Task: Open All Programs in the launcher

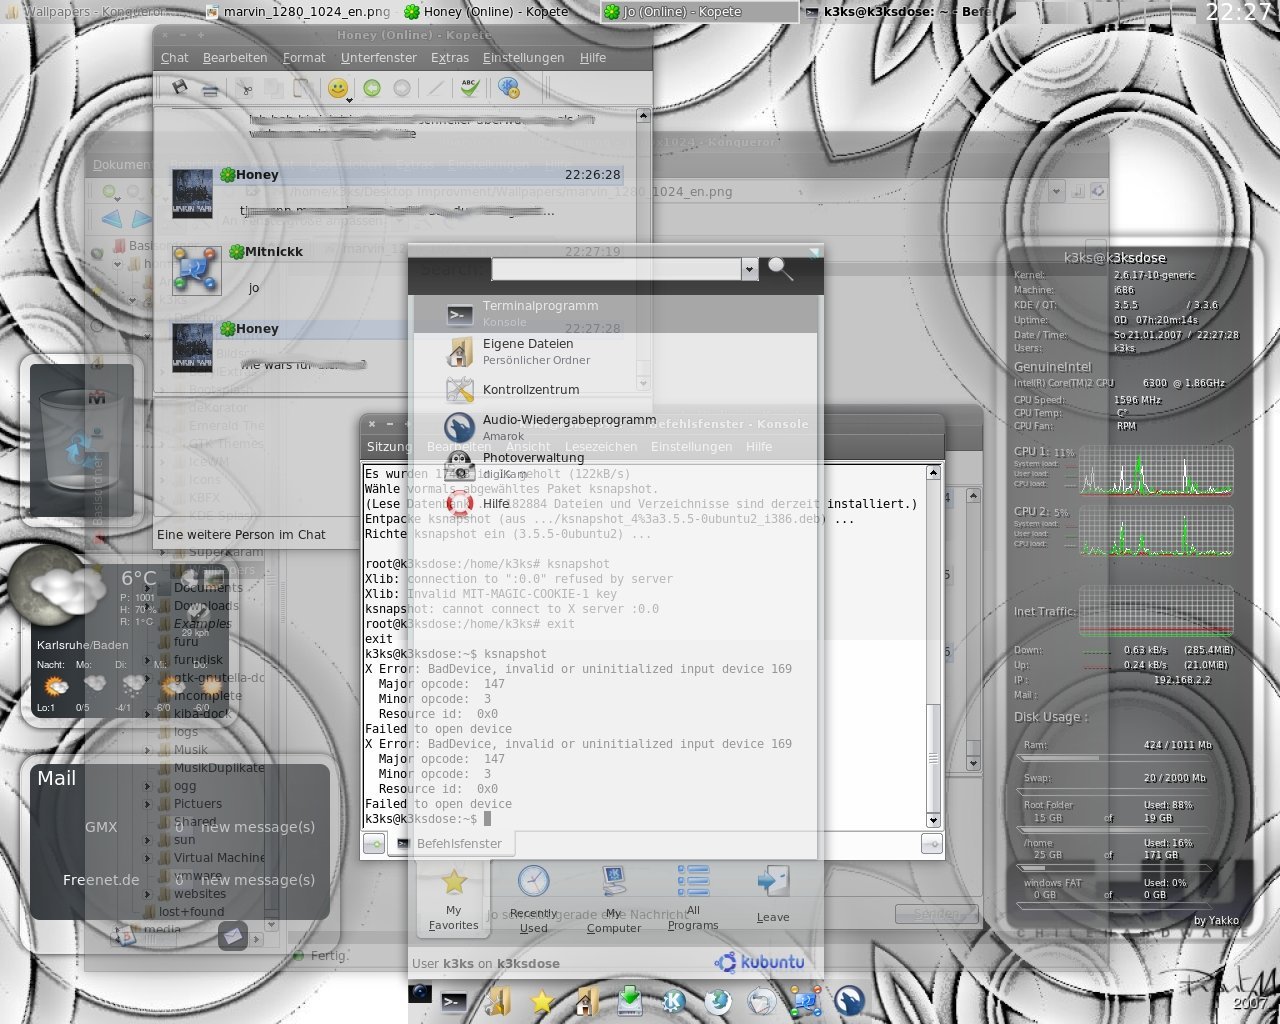Action: tap(693, 897)
